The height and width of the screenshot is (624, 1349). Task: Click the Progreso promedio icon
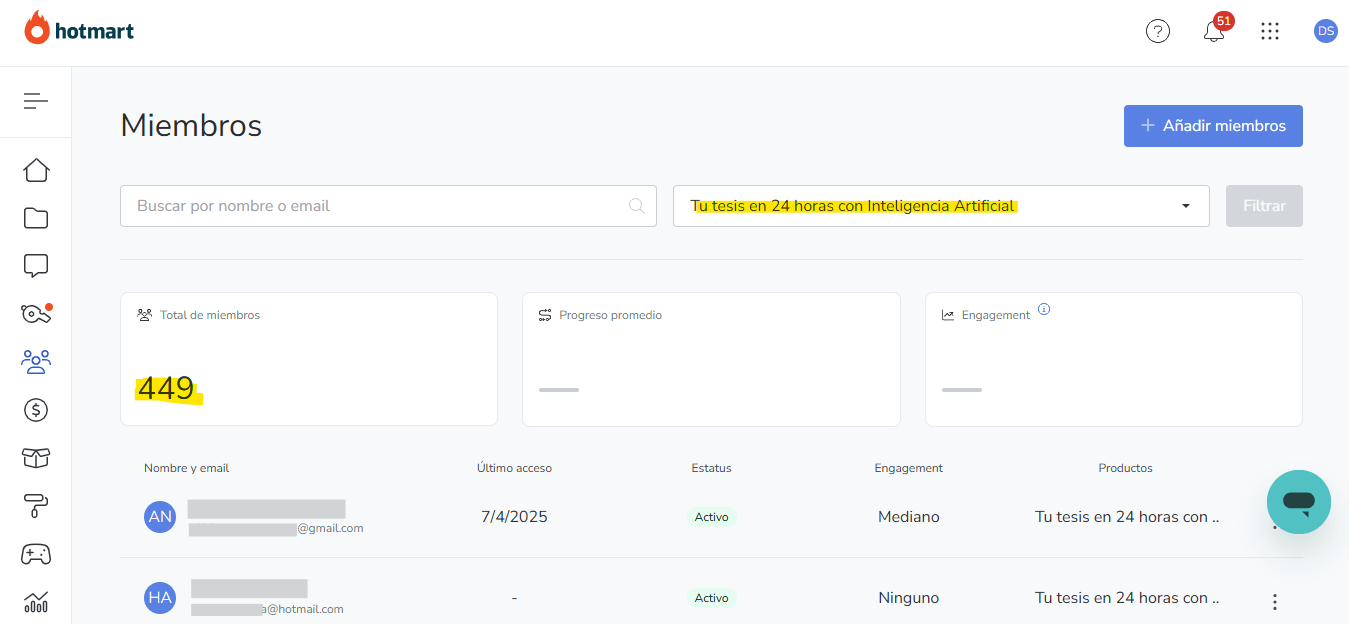(x=545, y=315)
